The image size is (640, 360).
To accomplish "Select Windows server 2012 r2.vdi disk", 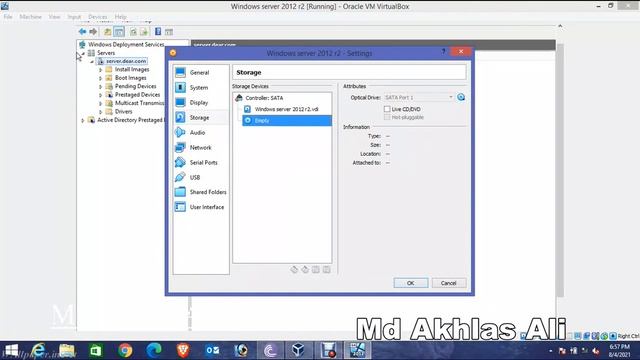I will 287,109.
